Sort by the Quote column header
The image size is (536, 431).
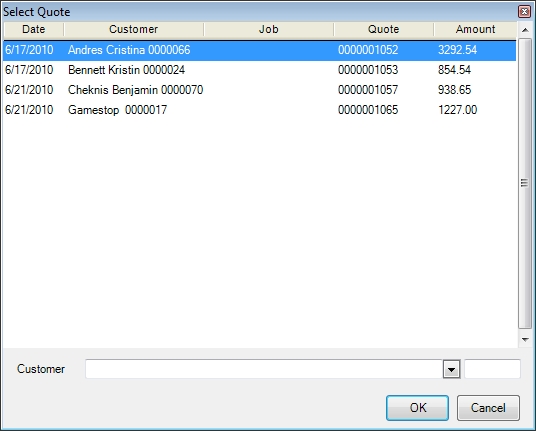point(384,29)
